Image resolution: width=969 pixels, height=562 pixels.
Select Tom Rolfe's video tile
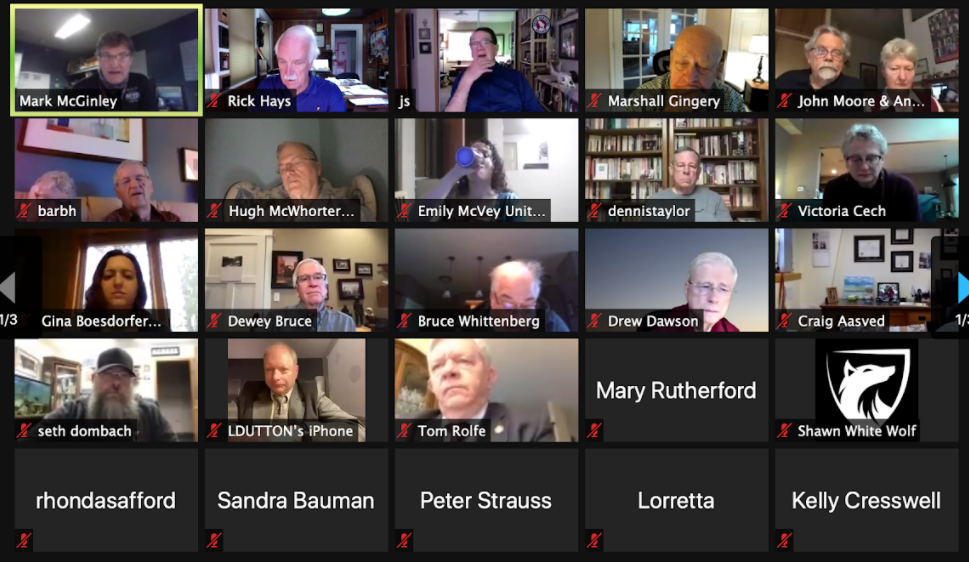pyautogui.click(x=487, y=390)
